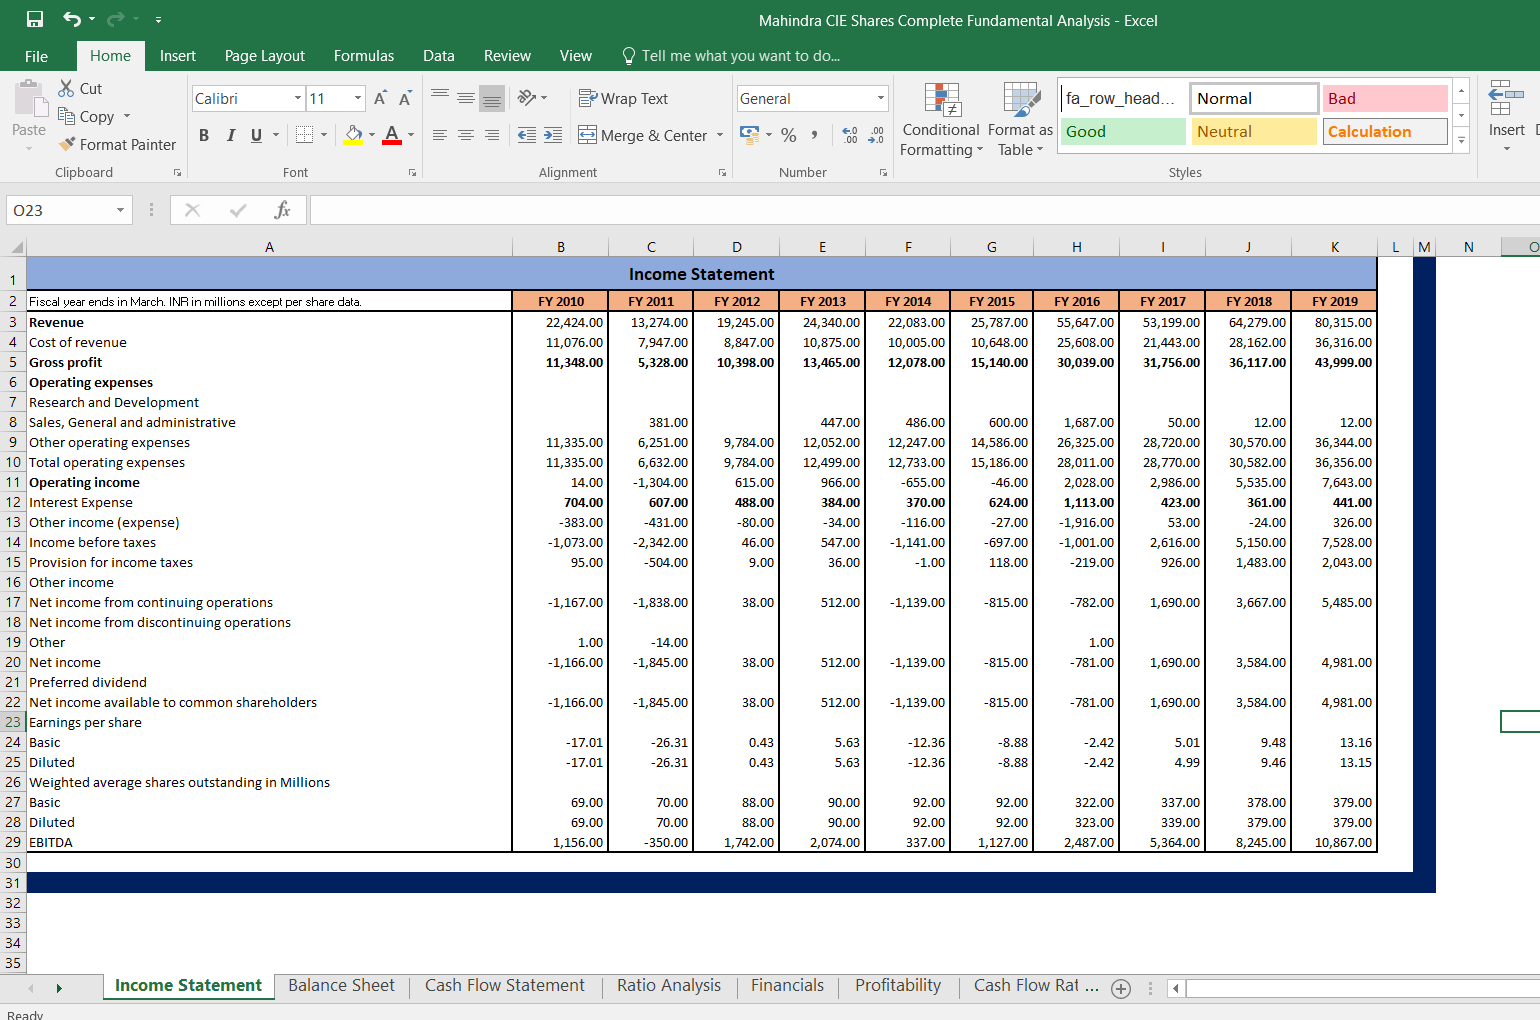Image resolution: width=1540 pixels, height=1020 pixels.
Task: Click Merge & Center button
Action: pyautogui.click(x=642, y=135)
